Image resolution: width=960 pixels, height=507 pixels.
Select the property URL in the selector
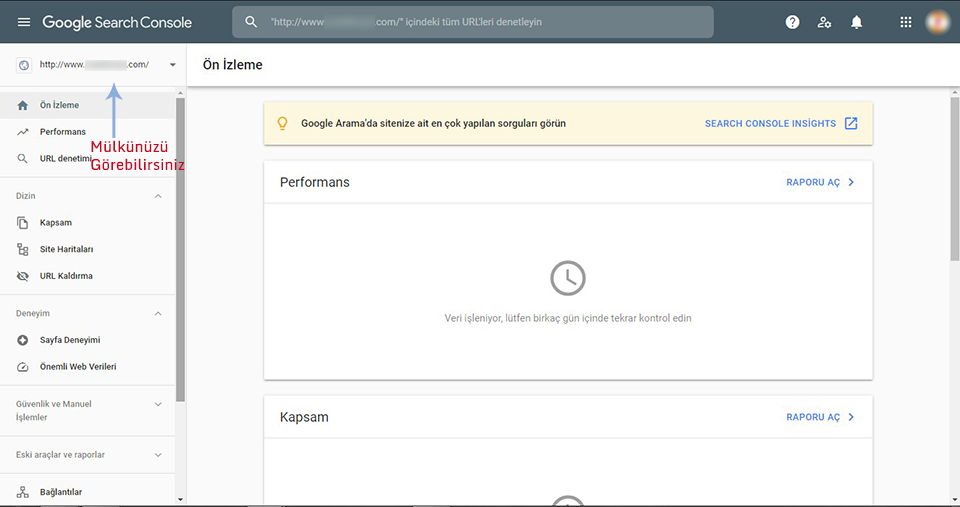[x=94, y=64]
